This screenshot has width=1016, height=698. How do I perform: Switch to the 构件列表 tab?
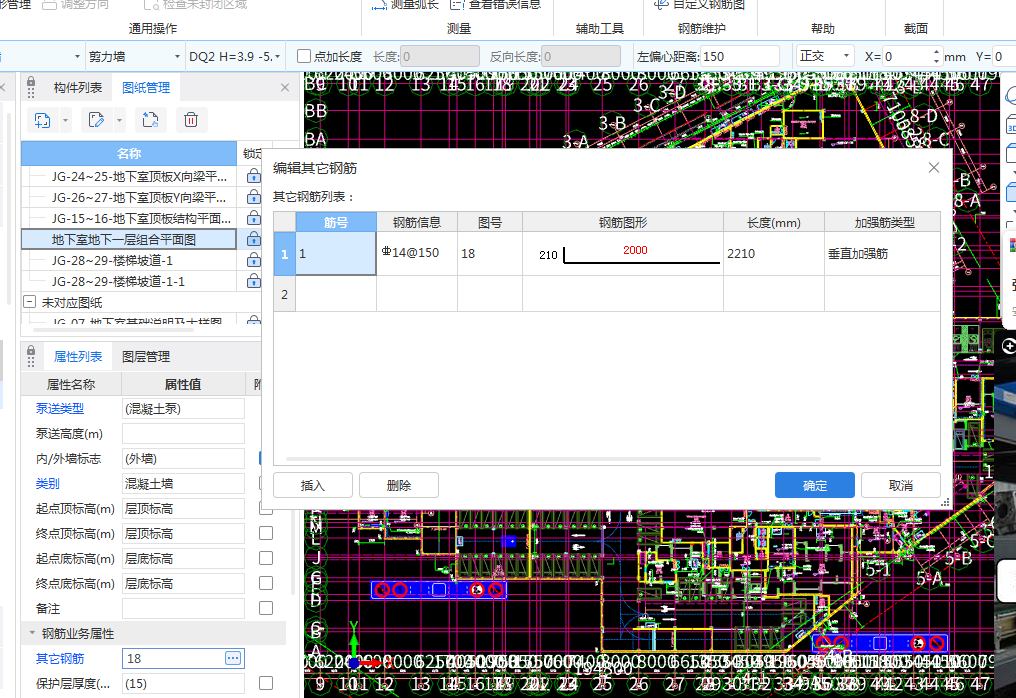point(78,88)
